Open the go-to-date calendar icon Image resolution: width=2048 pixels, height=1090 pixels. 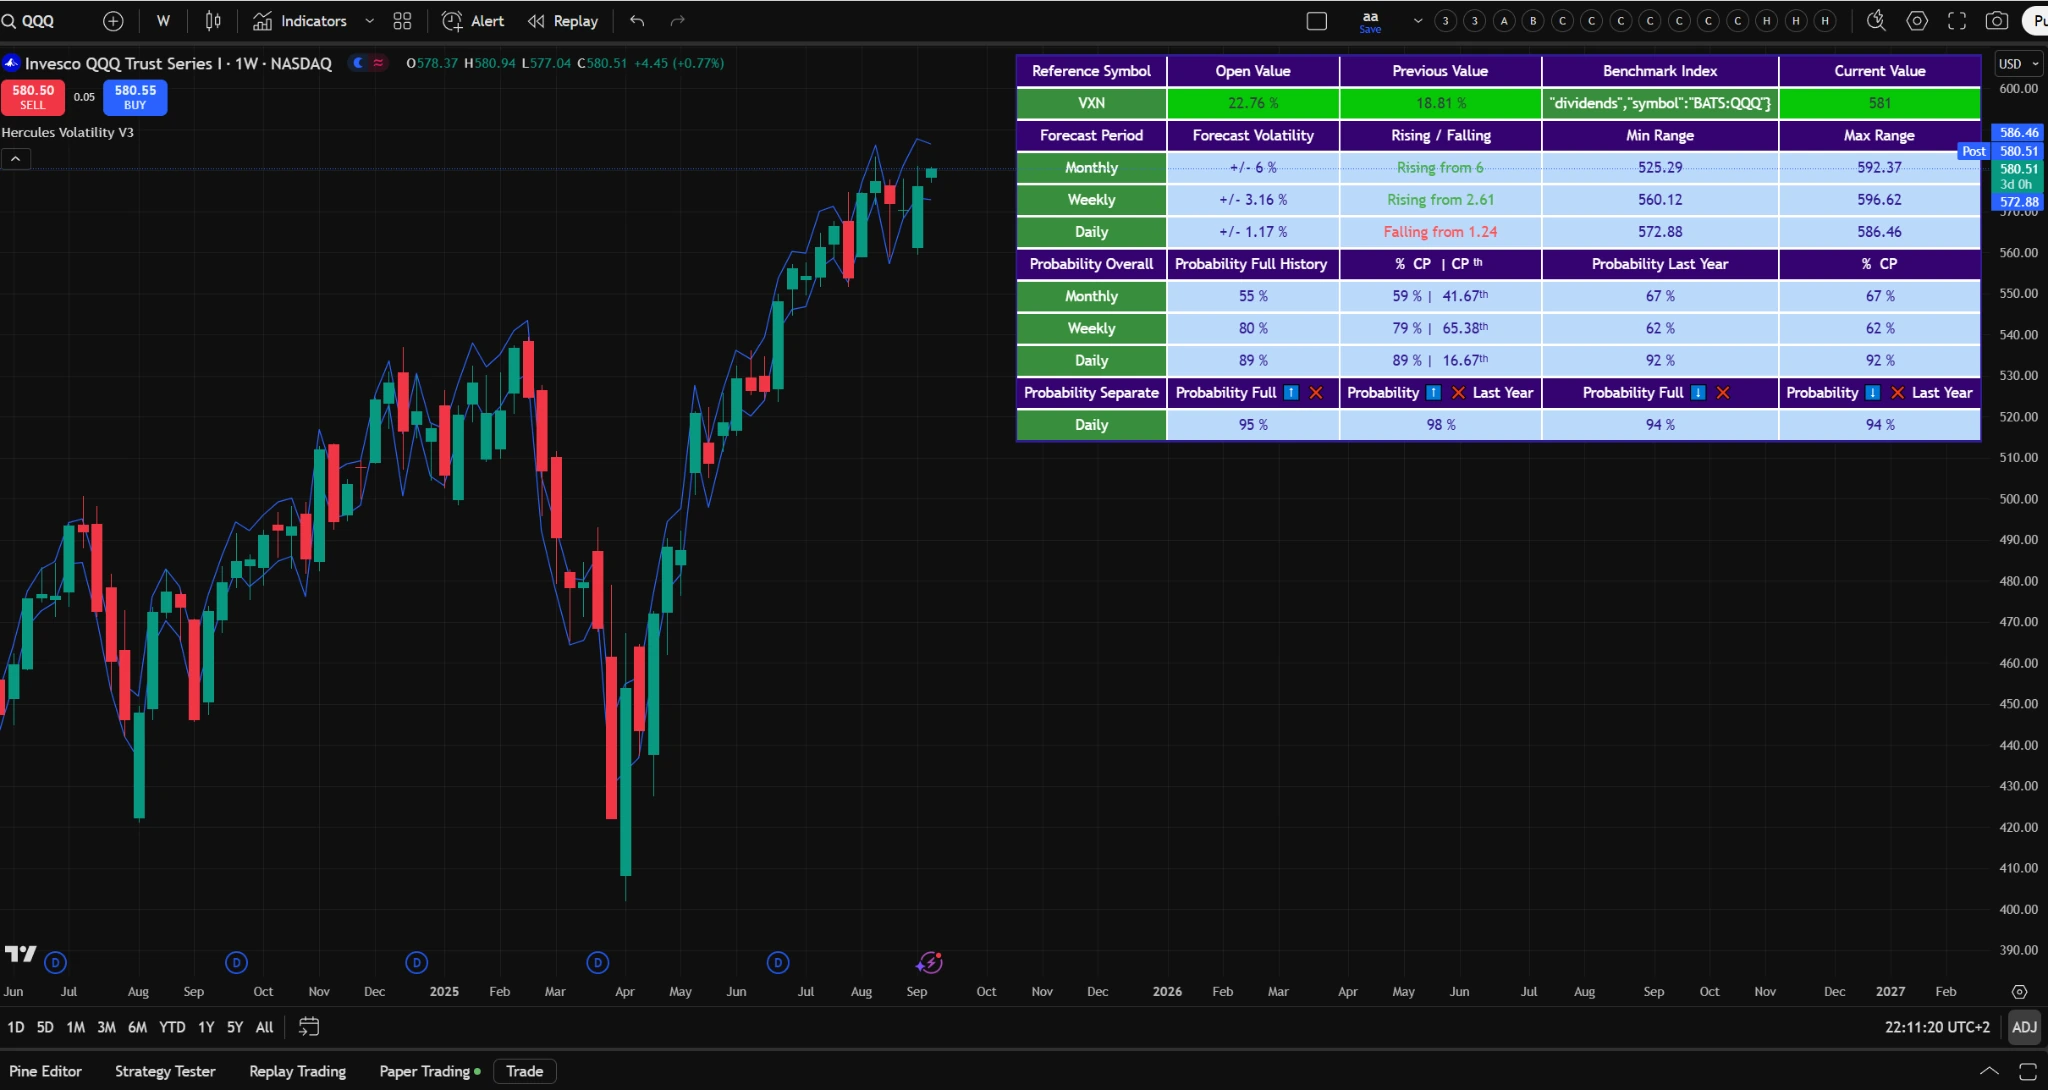[309, 1027]
